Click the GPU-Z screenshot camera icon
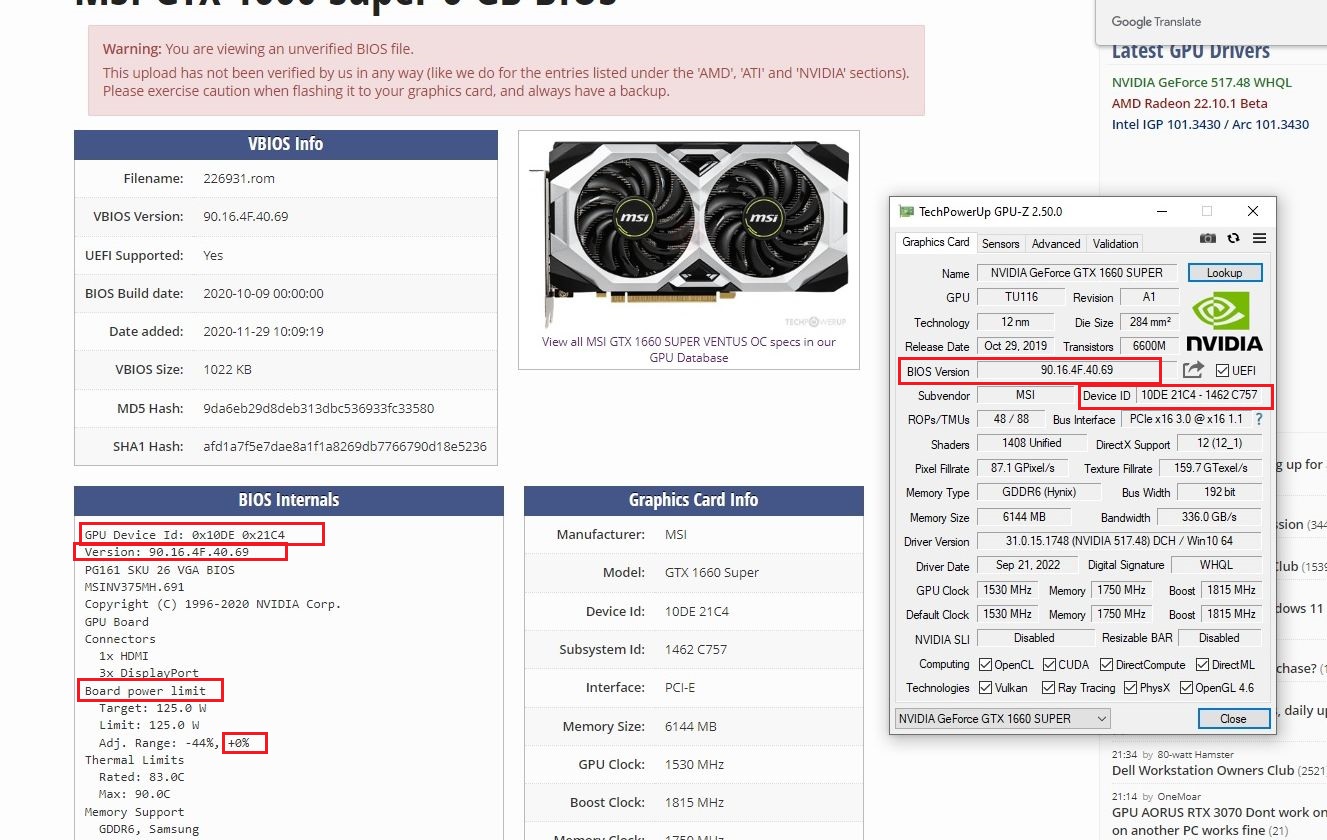Image resolution: width=1327 pixels, height=840 pixels. pos(1208,238)
